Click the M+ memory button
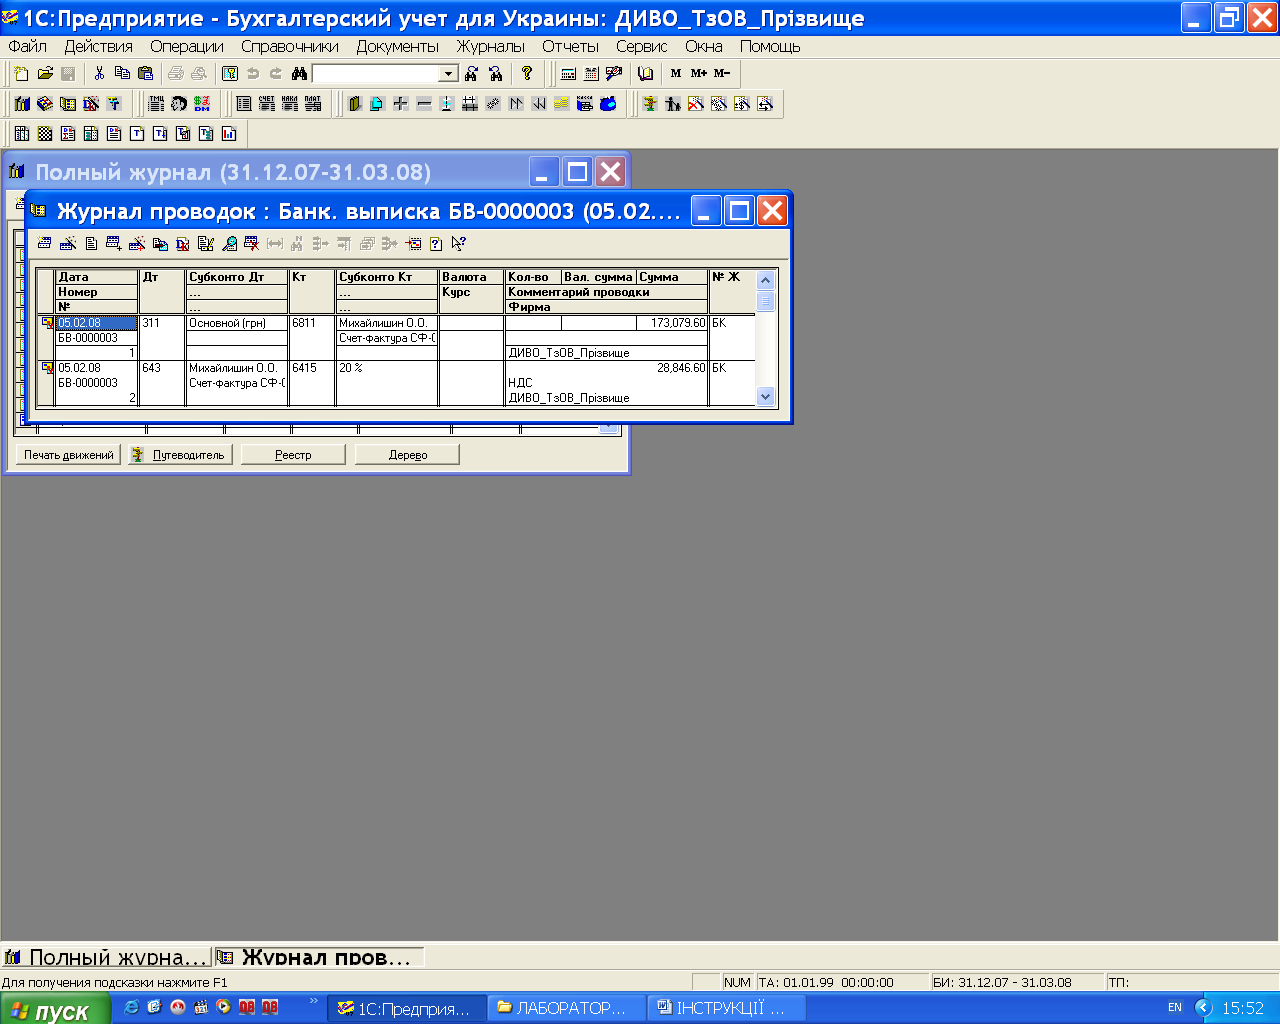 coord(699,74)
